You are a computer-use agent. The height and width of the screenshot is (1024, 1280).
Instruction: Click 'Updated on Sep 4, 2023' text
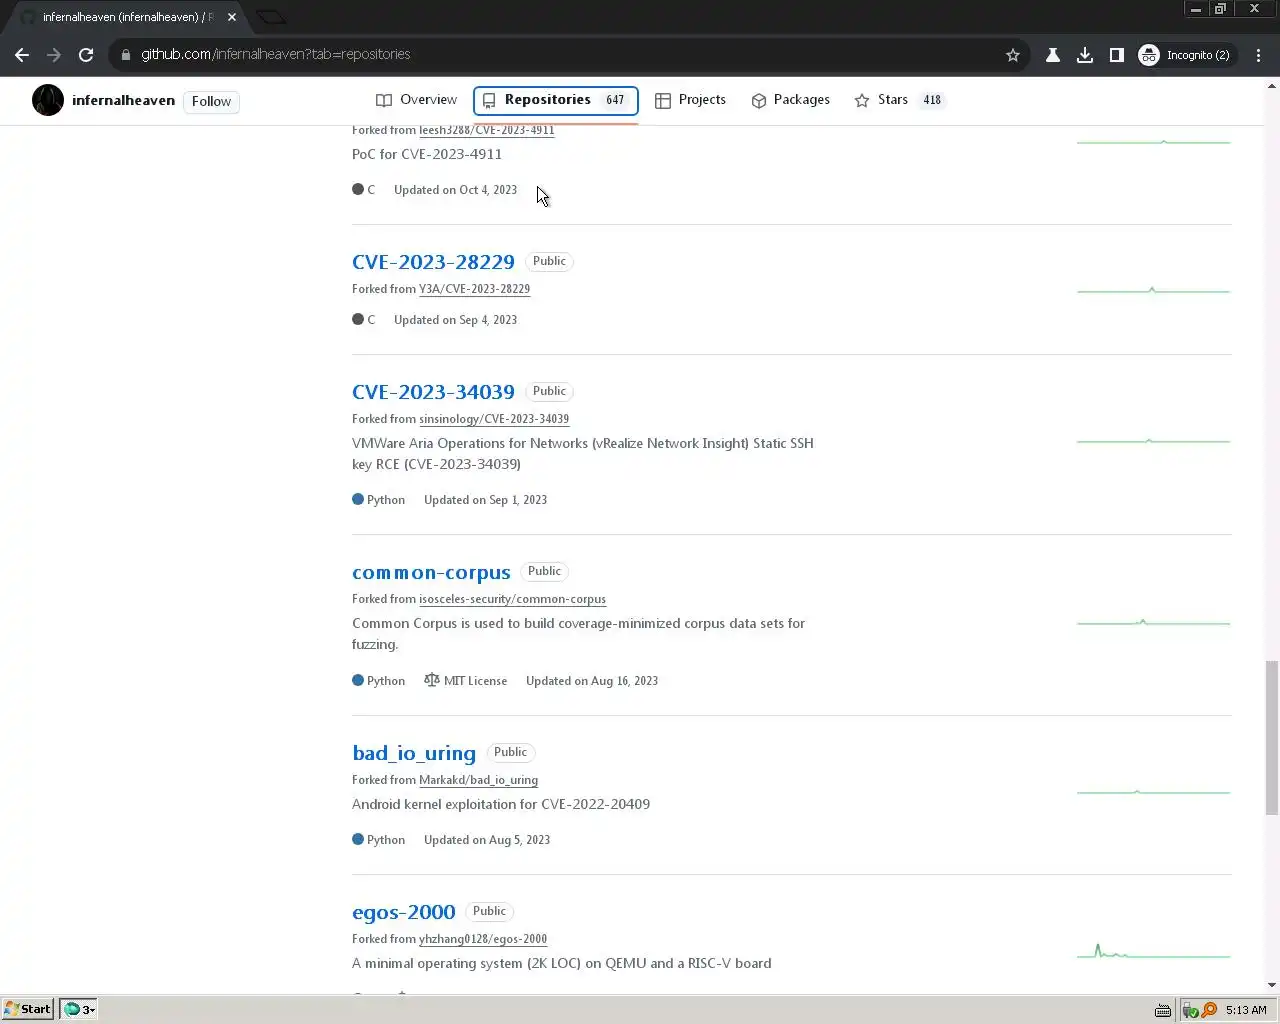455,320
